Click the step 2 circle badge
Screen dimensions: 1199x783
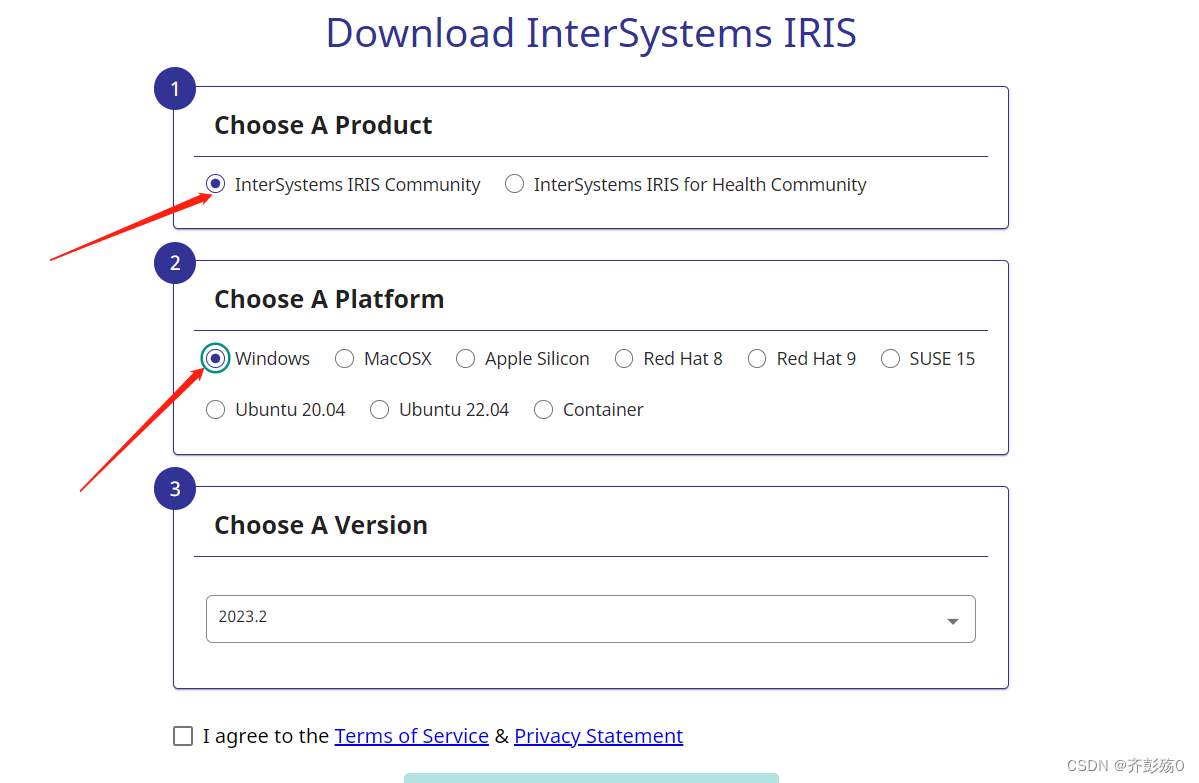coord(174,263)
